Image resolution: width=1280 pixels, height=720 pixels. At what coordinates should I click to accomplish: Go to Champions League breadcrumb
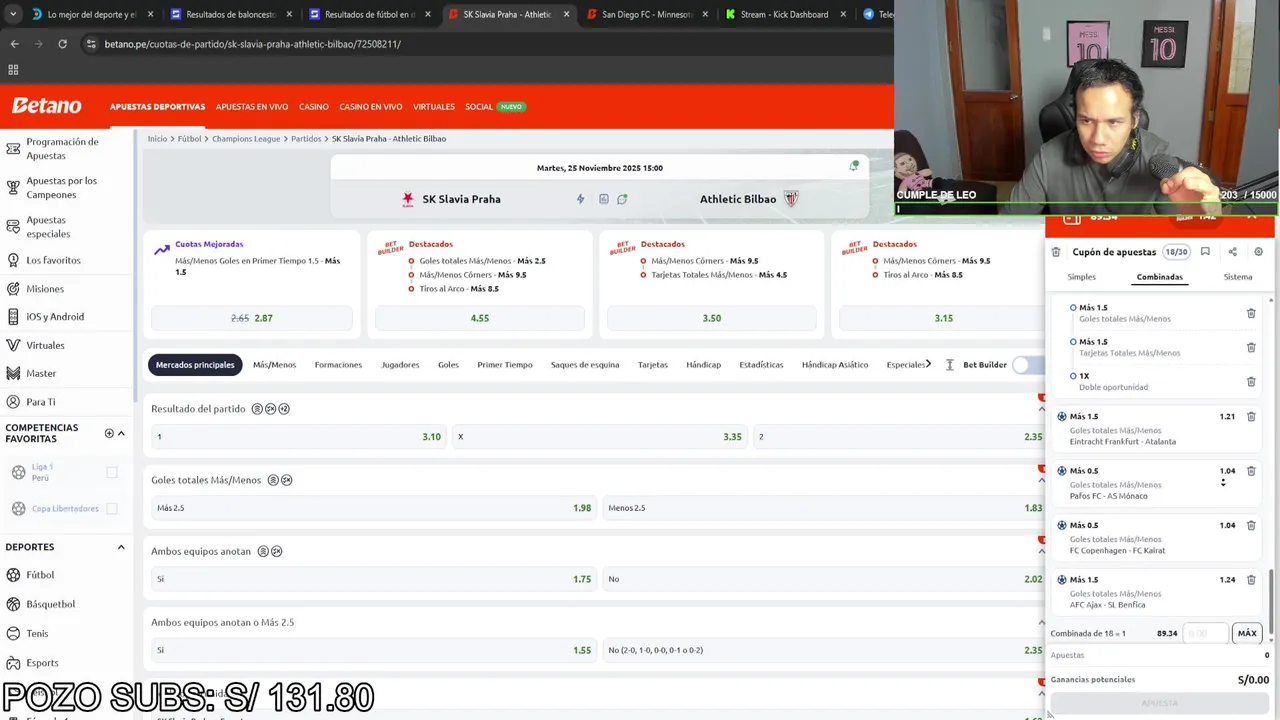(x=246, y=139)
